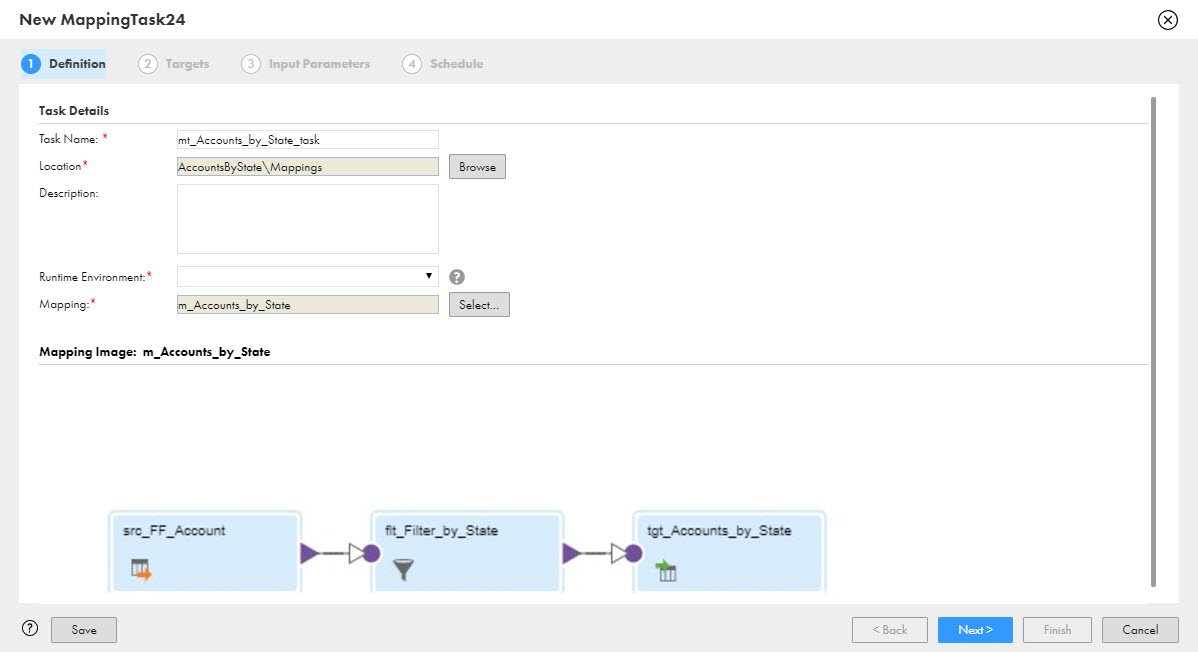Screen dimensions: 1198x652
Task: Click the Select... button for Mapping
Action: pos(479,304)
